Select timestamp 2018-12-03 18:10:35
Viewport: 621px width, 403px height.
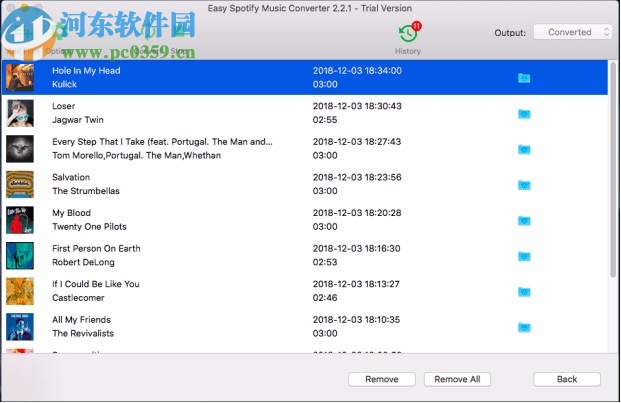point(356,320)
